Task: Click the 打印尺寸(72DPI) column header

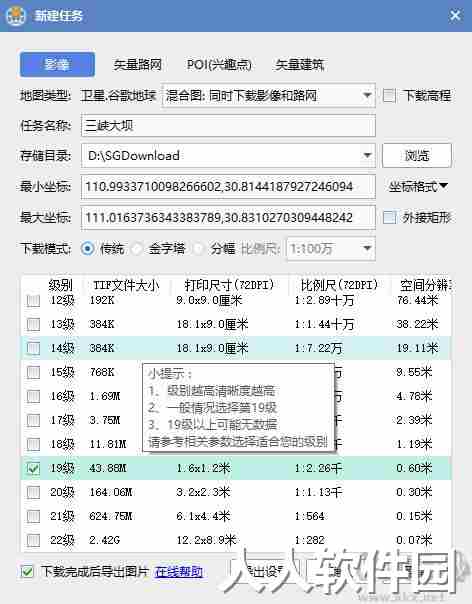Action: coord(229,285)
